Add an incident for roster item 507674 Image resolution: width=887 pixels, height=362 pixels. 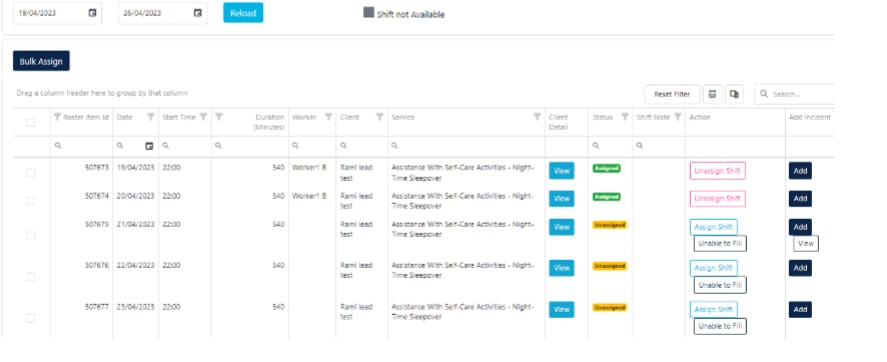pyautogui.click(x=800, y=199)
